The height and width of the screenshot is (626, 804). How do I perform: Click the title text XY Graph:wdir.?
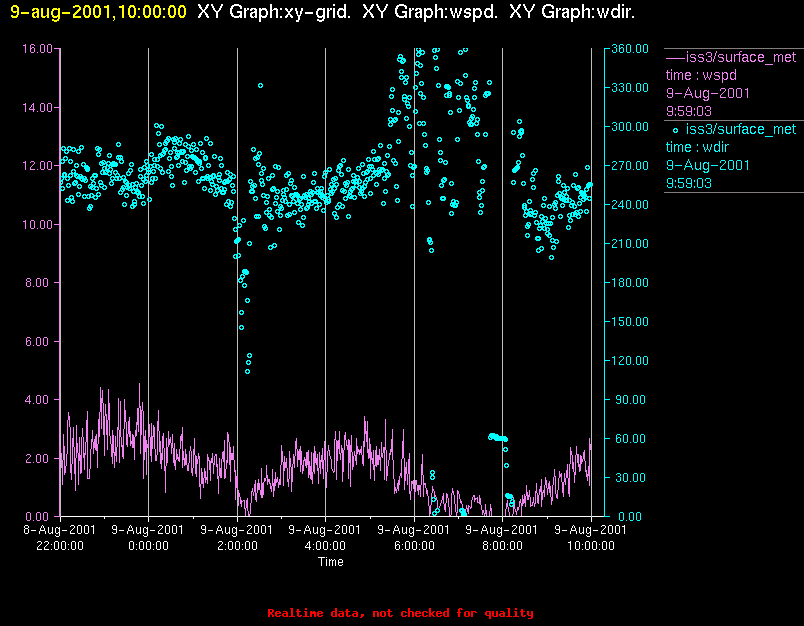572,12
